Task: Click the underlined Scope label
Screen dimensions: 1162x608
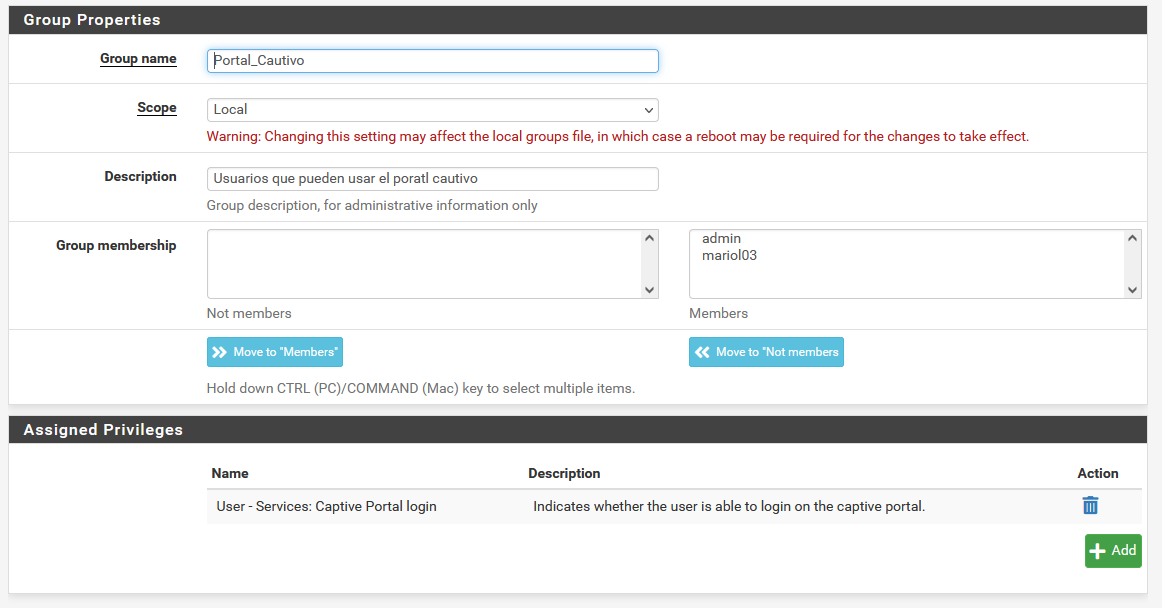Action: point(156,108)
